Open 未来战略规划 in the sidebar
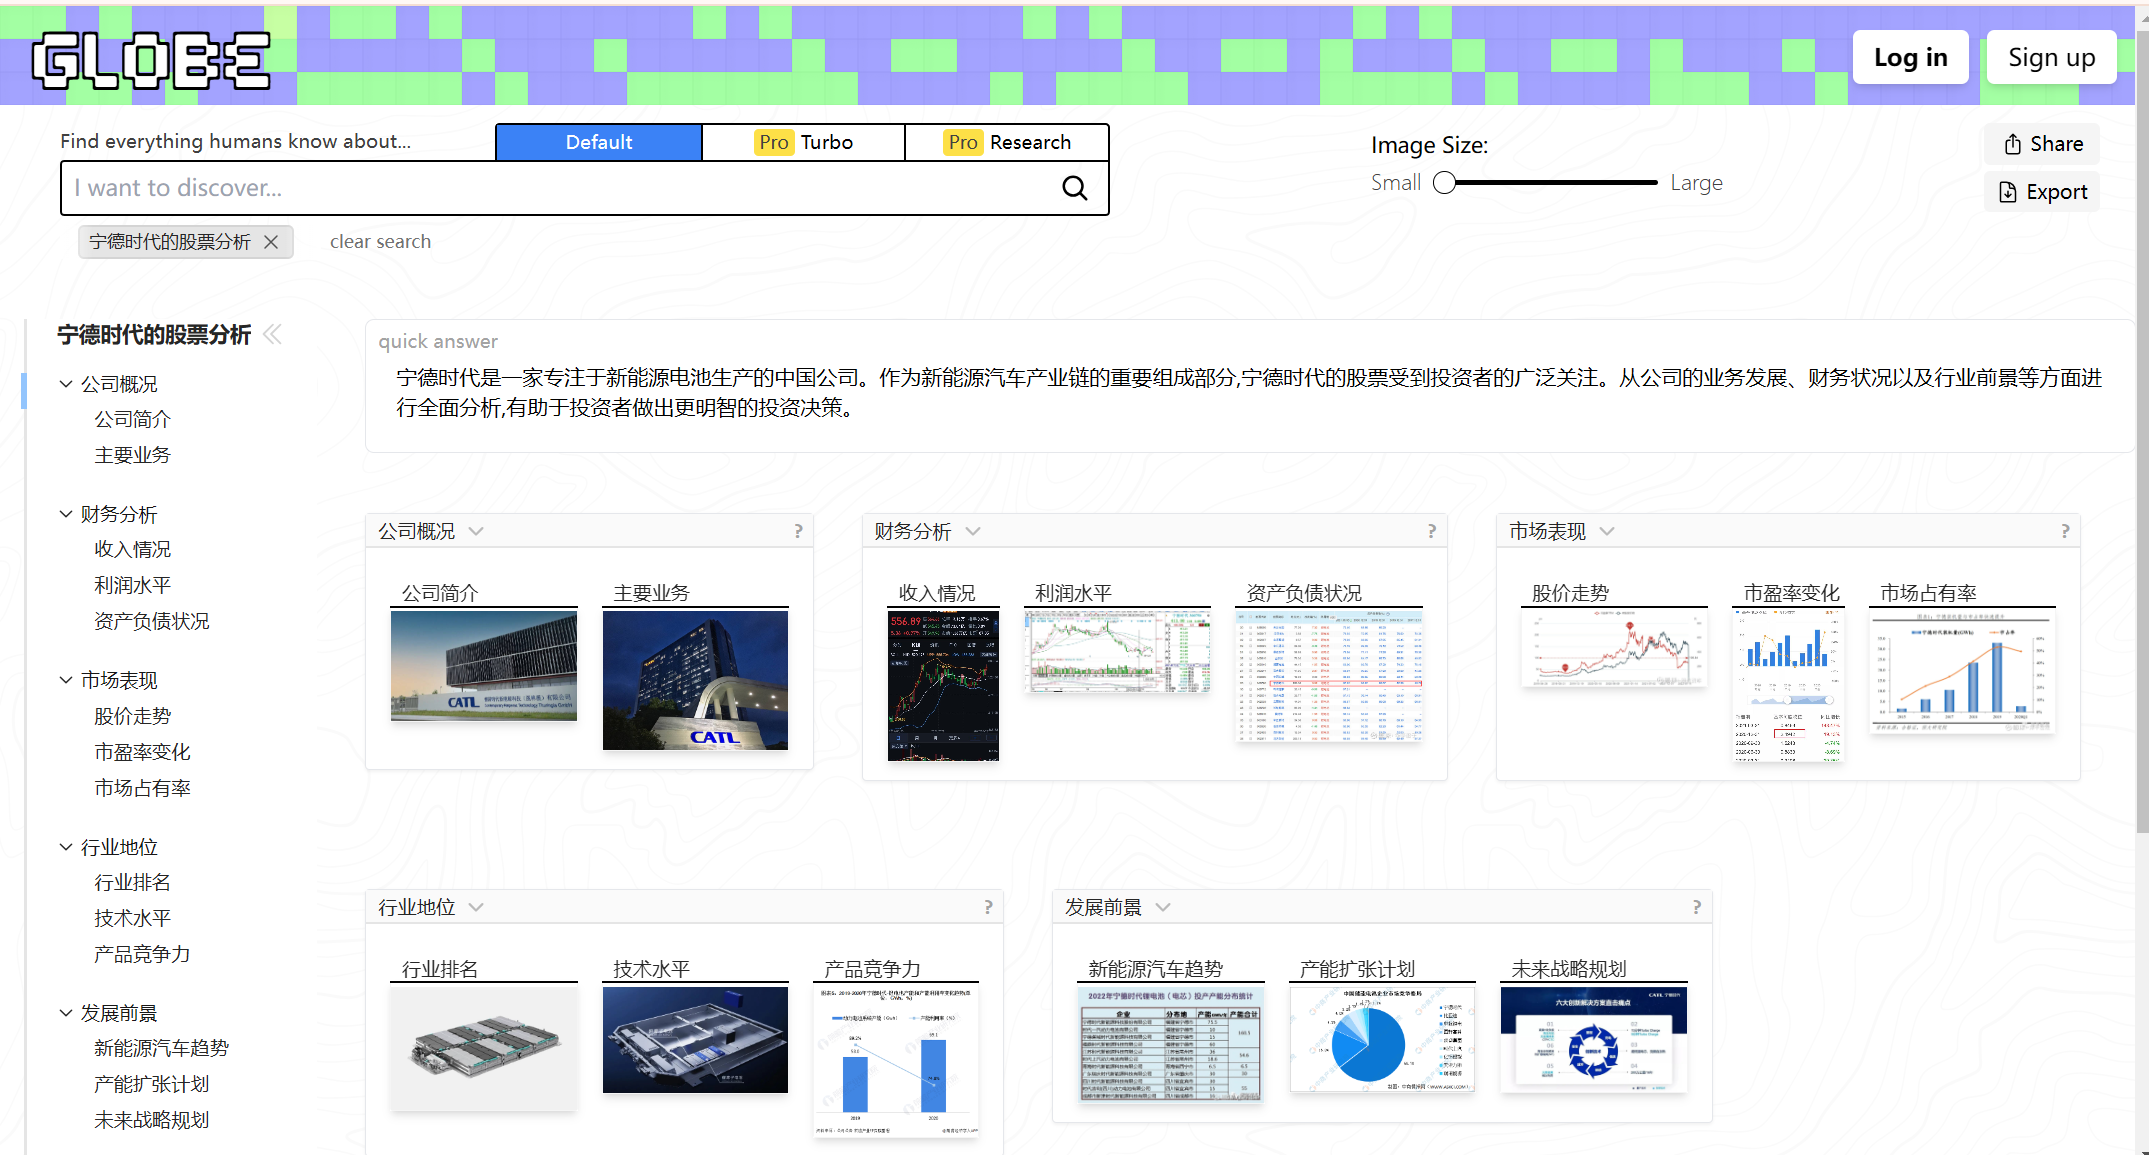 [x=151, y=1120]
